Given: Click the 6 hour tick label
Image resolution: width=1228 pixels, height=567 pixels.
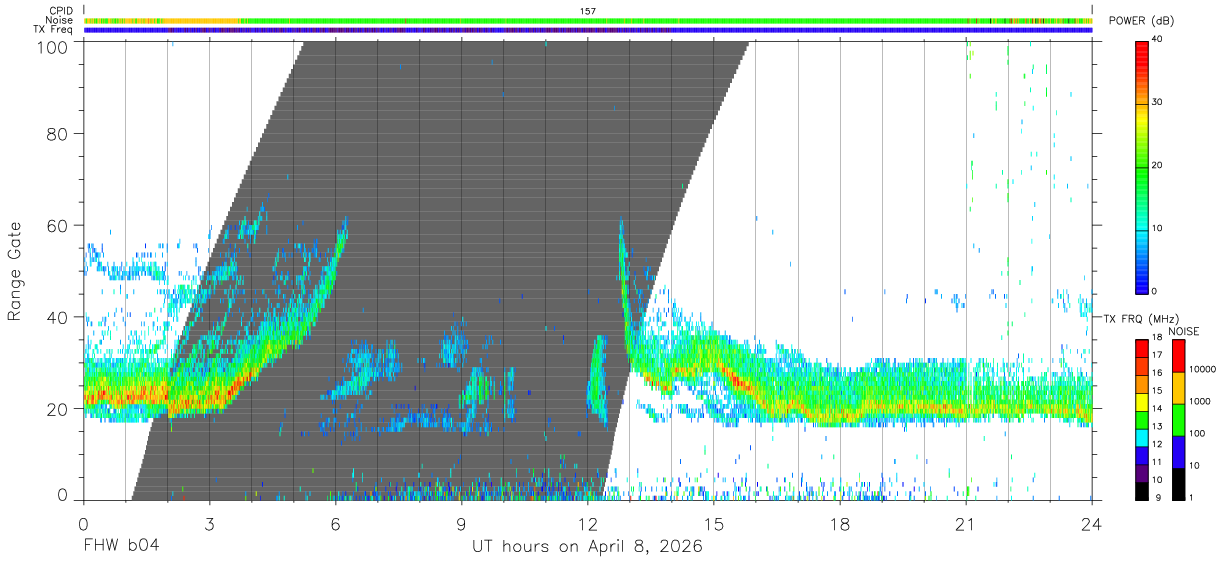Looking at the screenshot, I should coord(335,523).
